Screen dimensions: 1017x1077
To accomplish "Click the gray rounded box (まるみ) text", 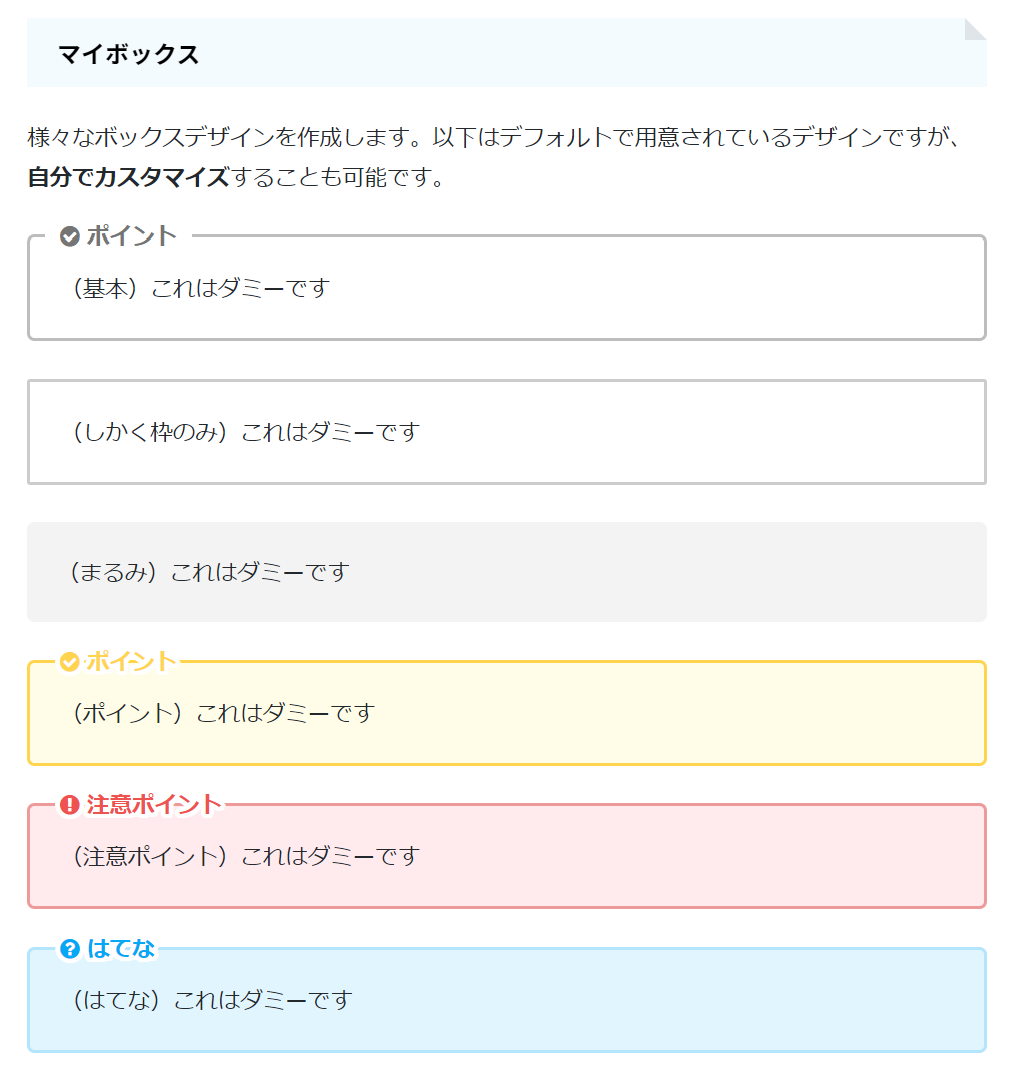I will click(210, 572).
